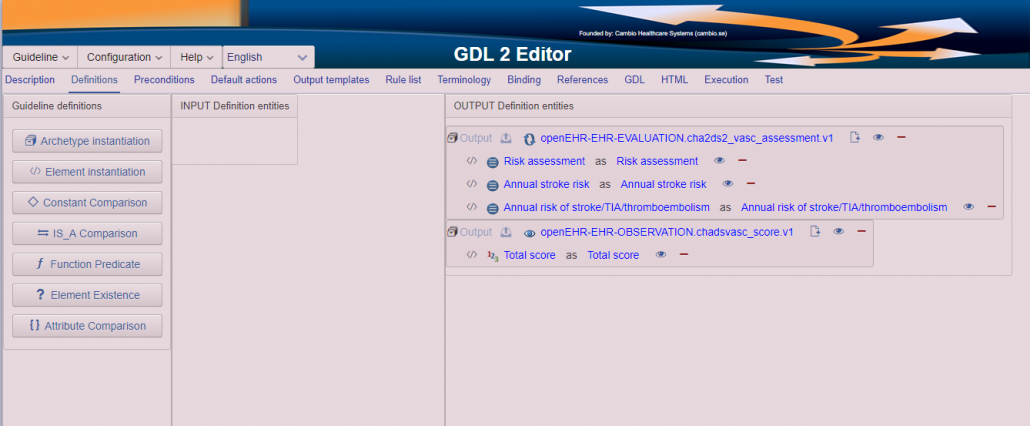
Task: Click the Archetype instantiation button
Action: 87,141
